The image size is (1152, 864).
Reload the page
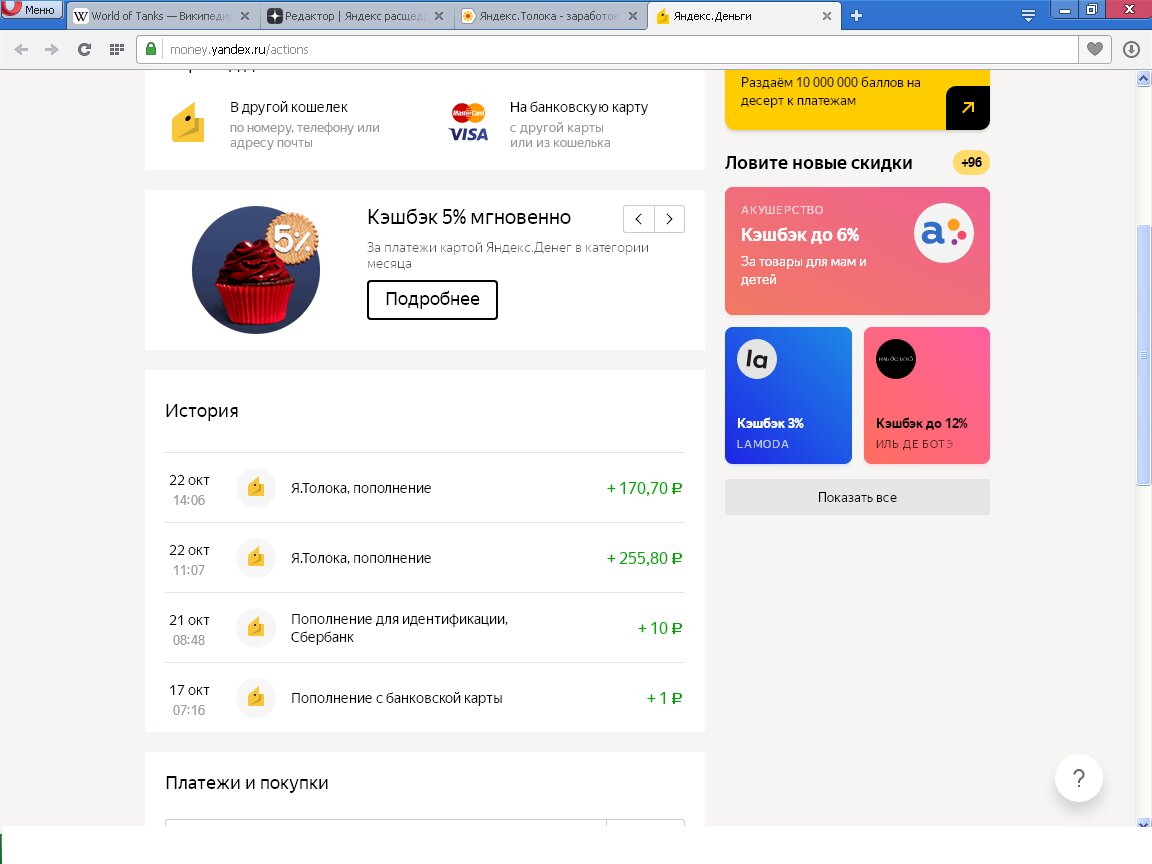84,49
